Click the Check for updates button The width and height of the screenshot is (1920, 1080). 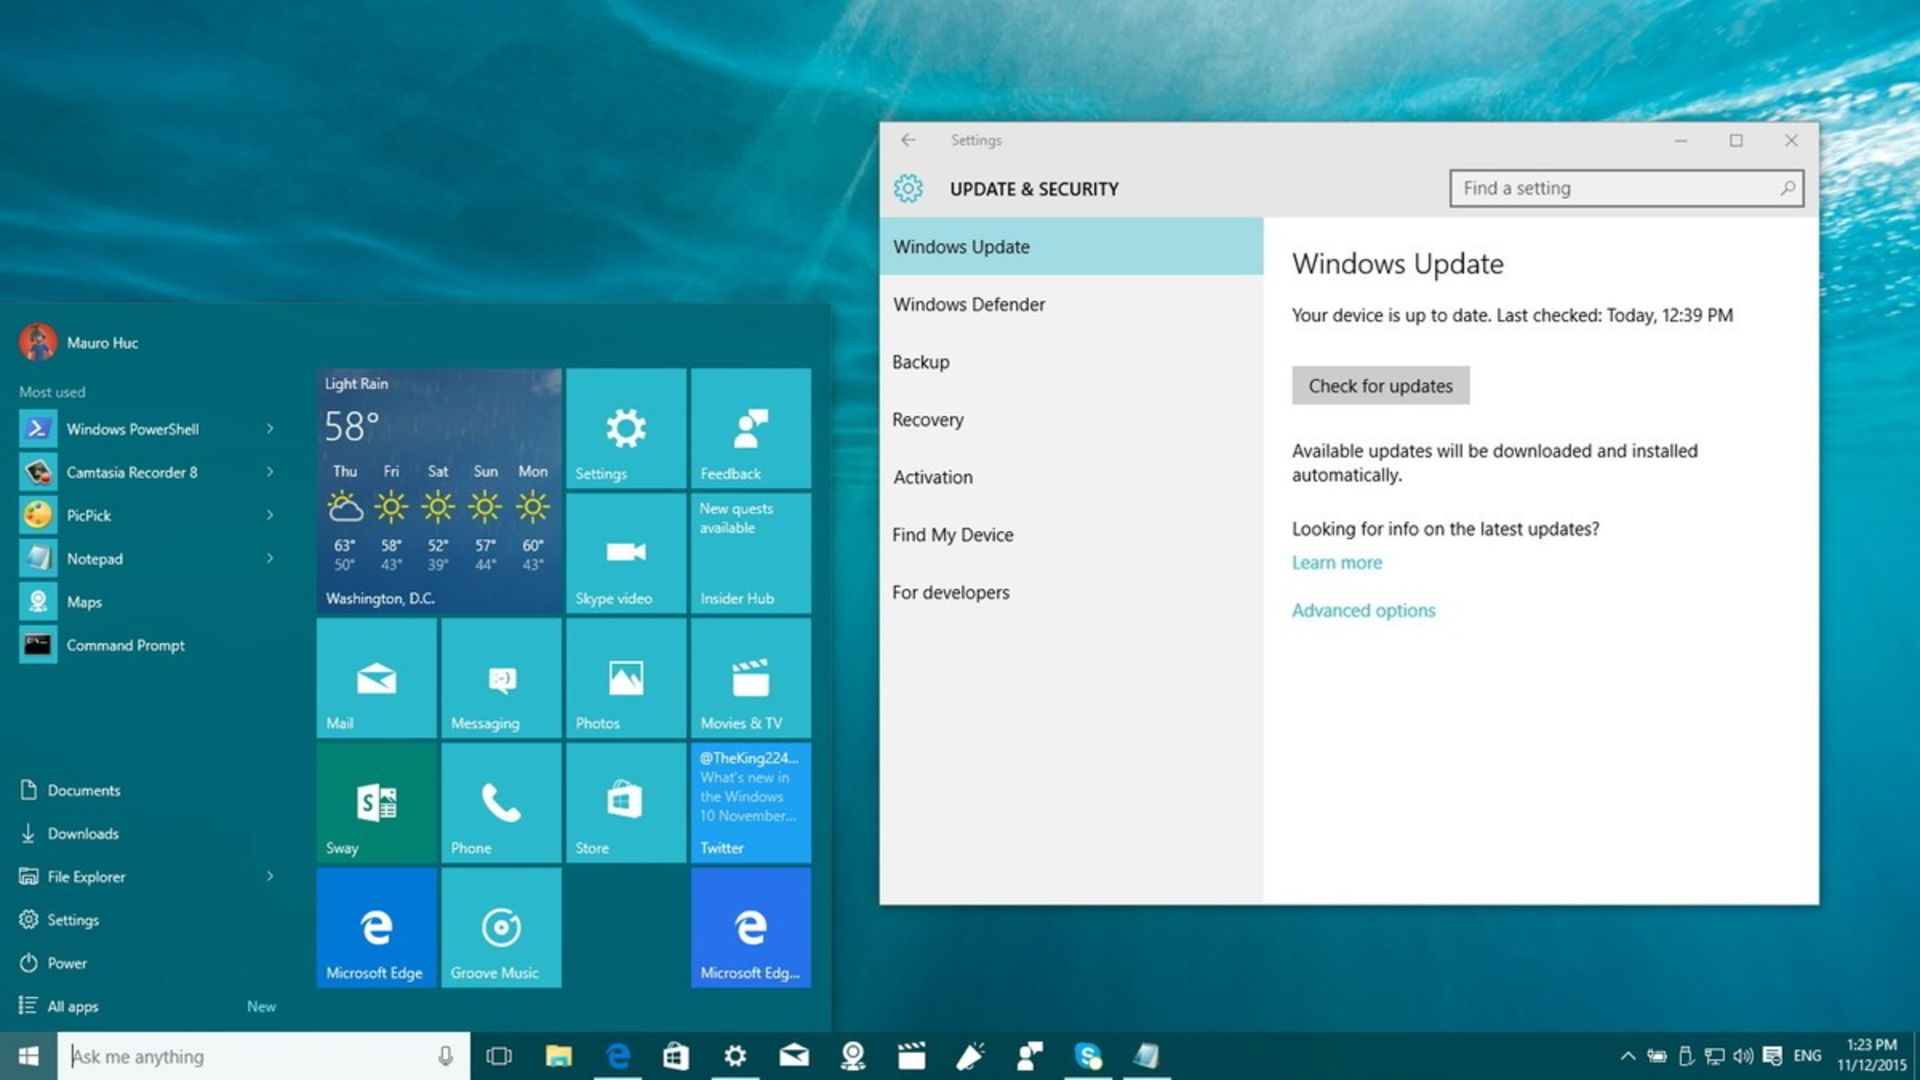pyautogui.click(x=1380, y=386)
